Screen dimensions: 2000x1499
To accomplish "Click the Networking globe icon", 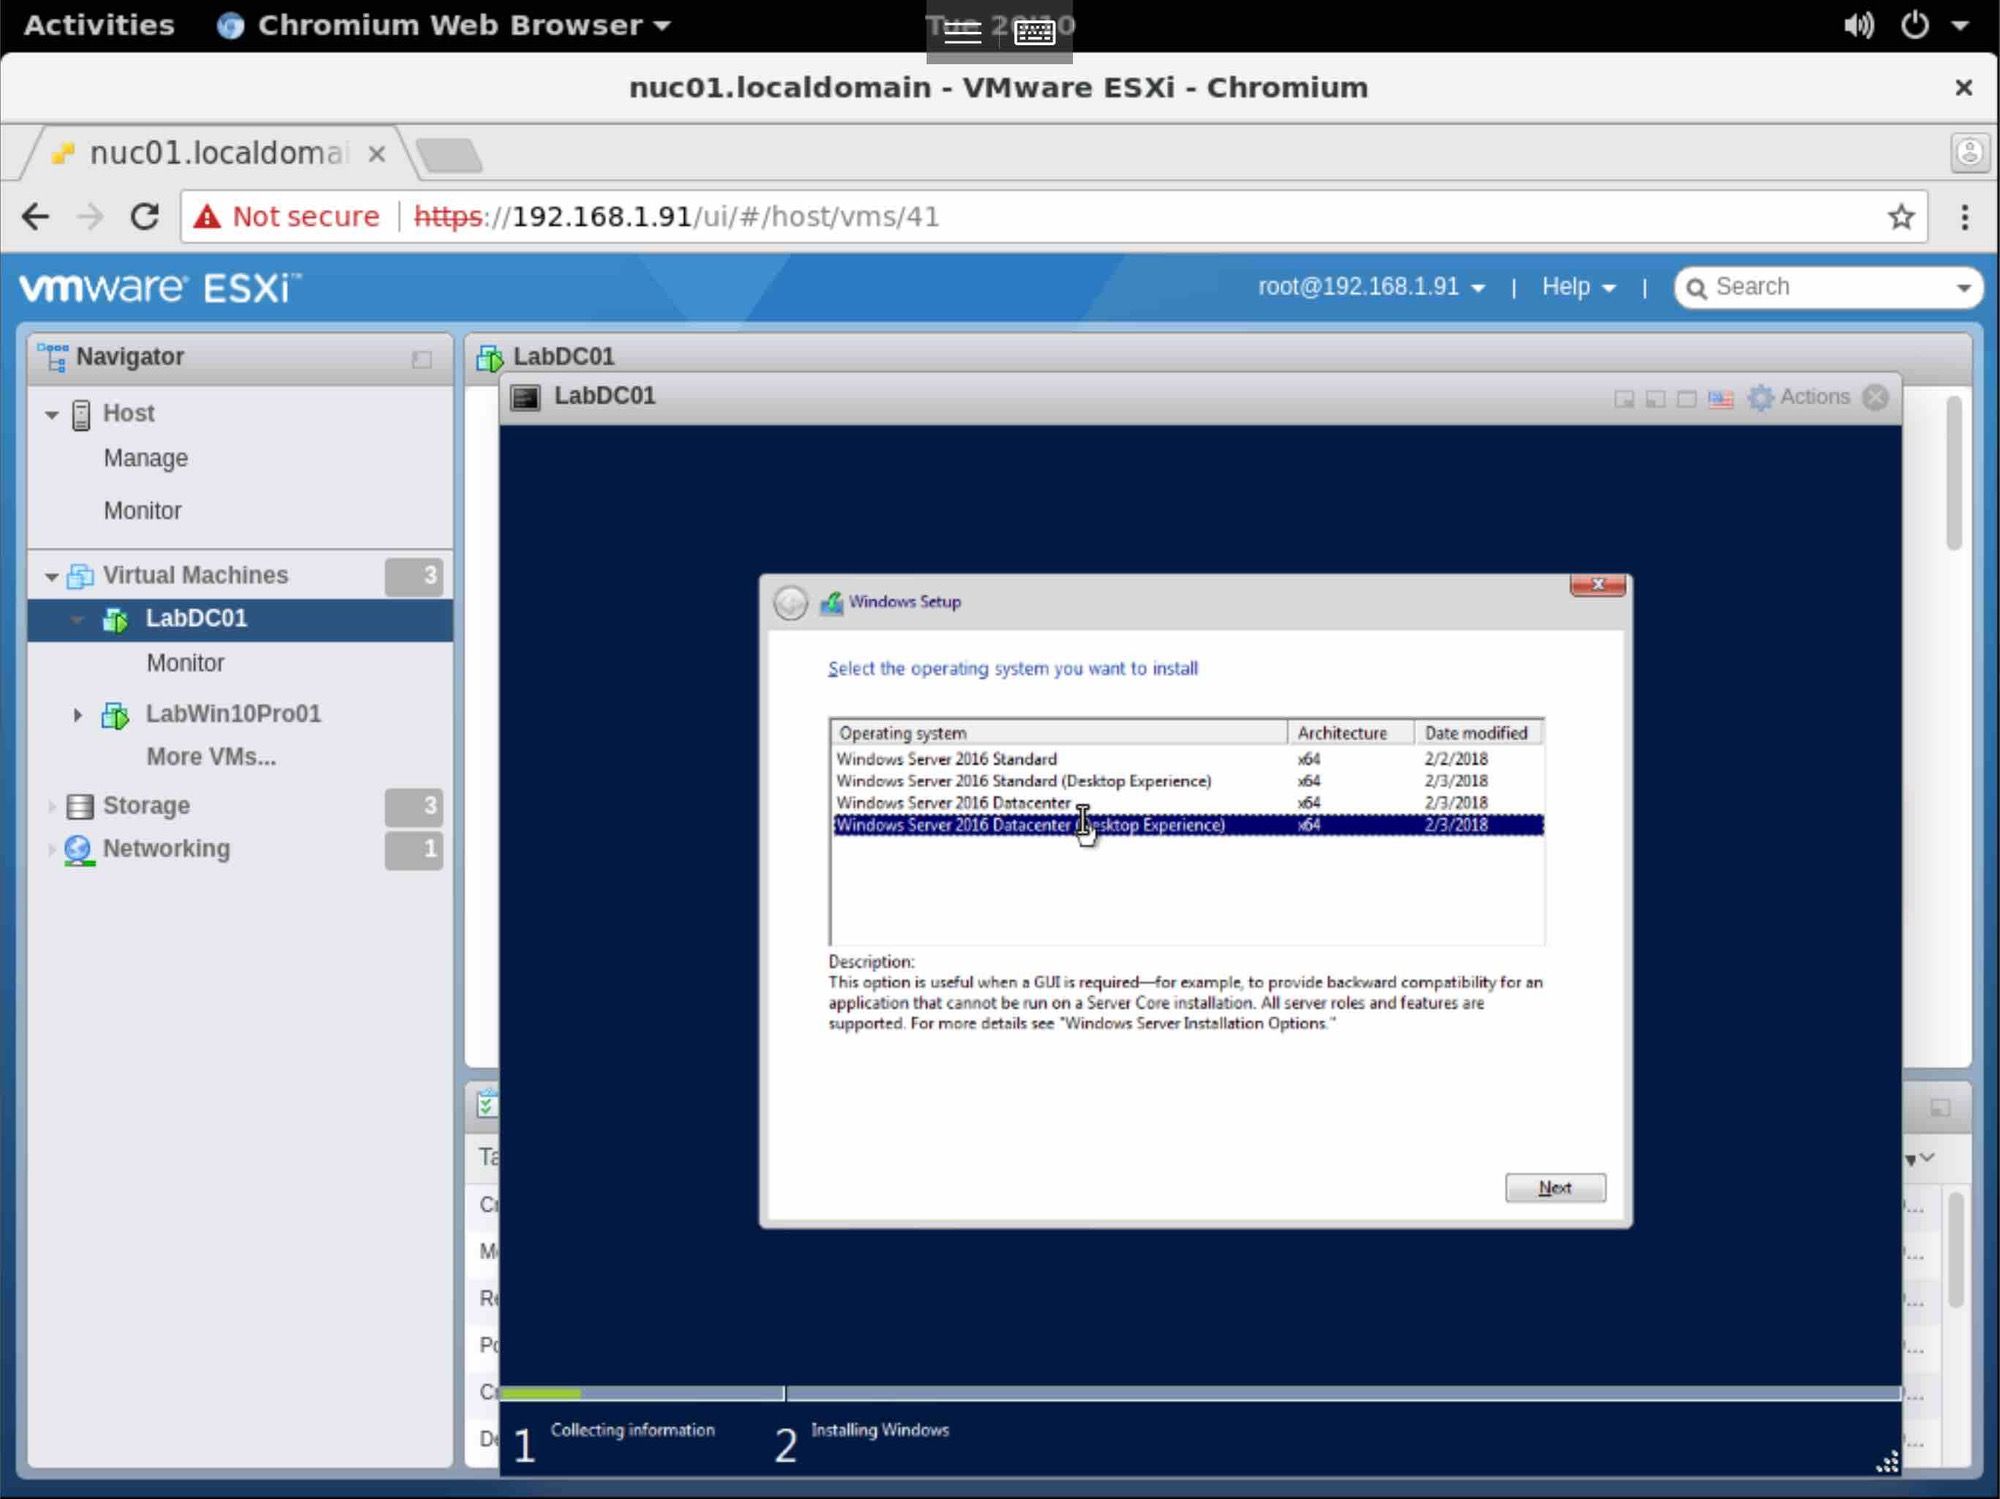I will coord(79,850).
